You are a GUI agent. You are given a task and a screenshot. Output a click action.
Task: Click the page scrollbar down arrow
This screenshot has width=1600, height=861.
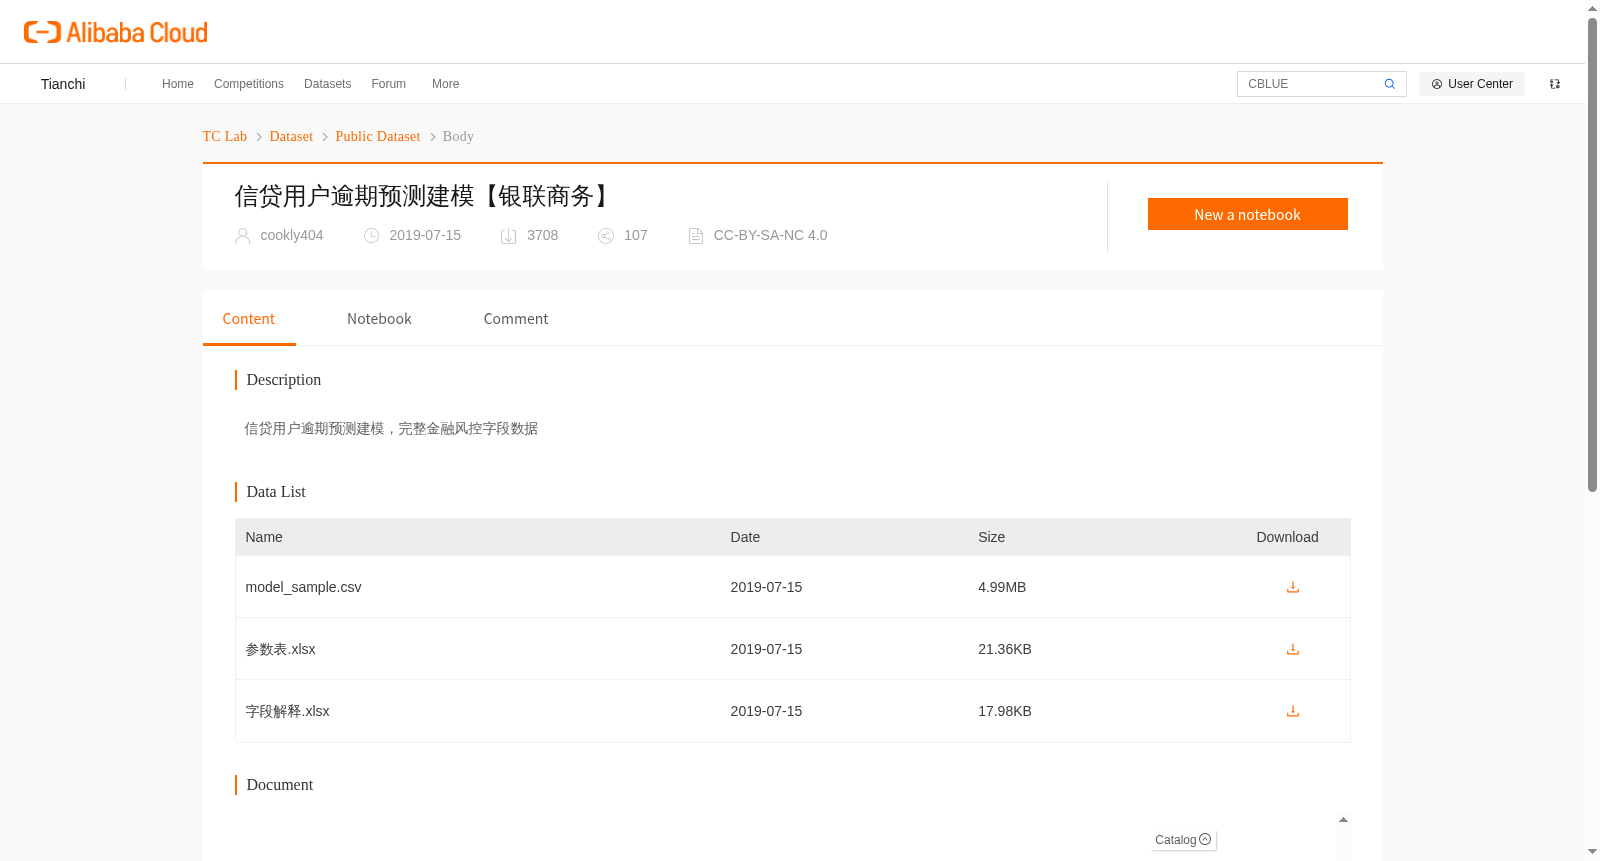[x=1592, y=852]
